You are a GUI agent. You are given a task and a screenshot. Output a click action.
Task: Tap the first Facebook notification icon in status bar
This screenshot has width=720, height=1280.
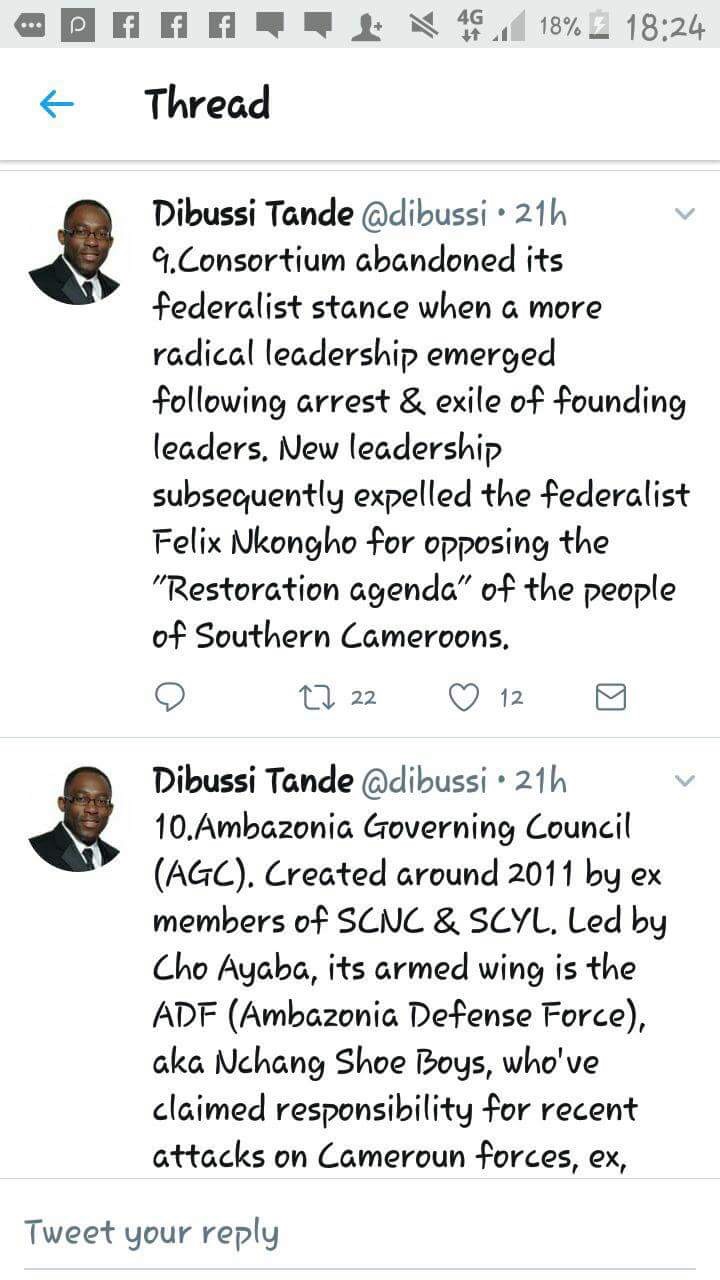(125, 27)
